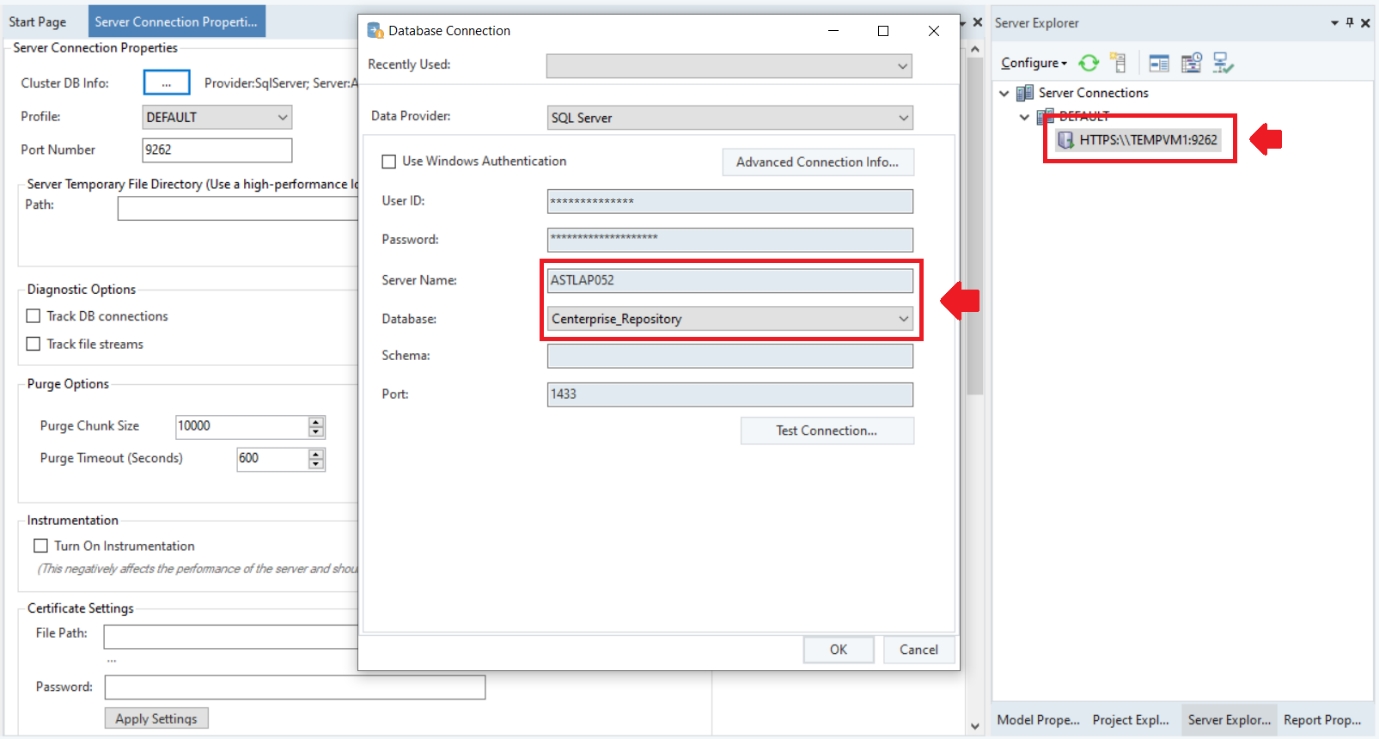This screenshot has height=739, width=1379.
Task: Refresh the Server Explorer tree
Action: point(1089,63)
